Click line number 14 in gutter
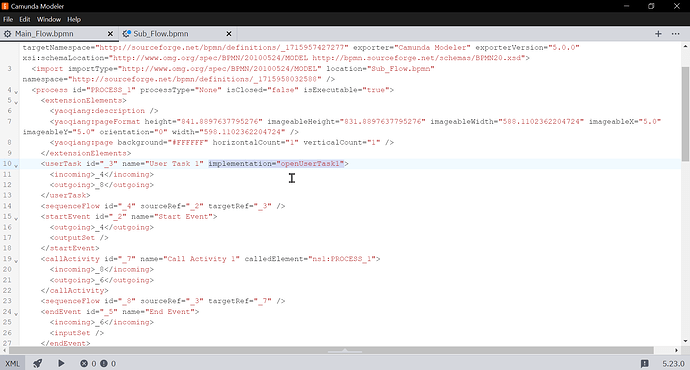This screenshot has height=370, width=690. click(x=7, y=206)
